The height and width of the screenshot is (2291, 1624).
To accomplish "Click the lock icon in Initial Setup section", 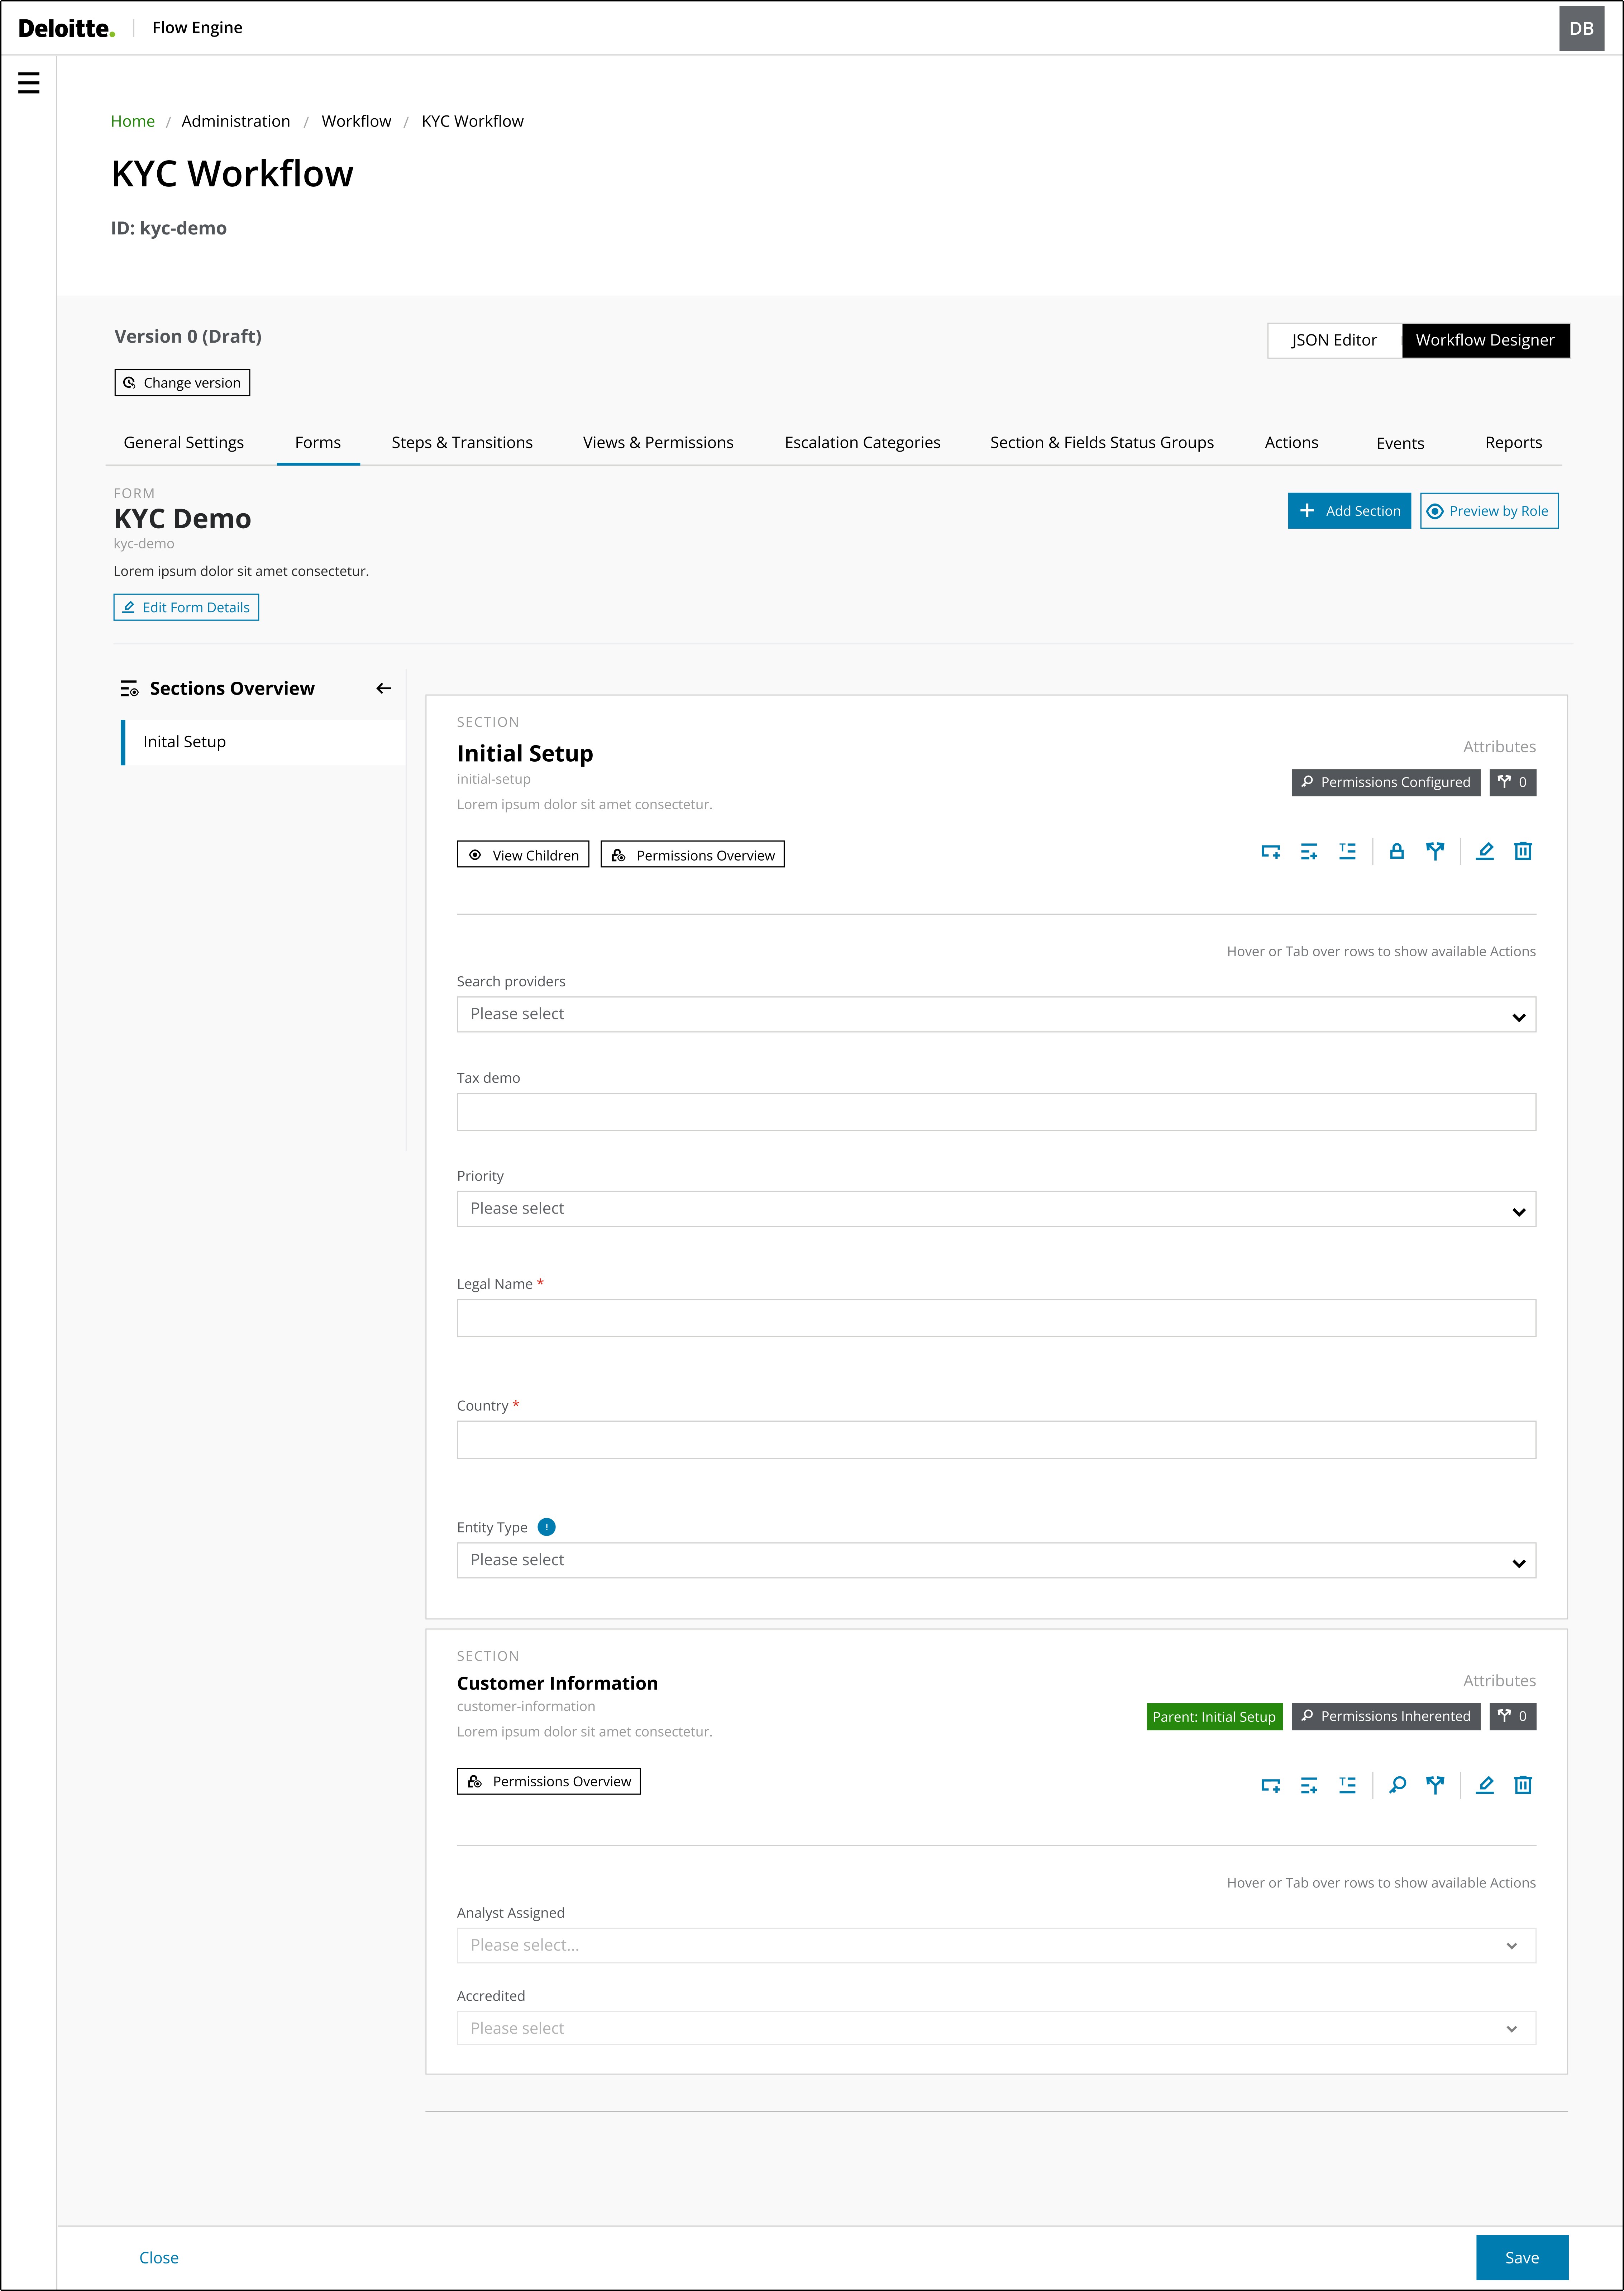I will tap(1397, 851).
